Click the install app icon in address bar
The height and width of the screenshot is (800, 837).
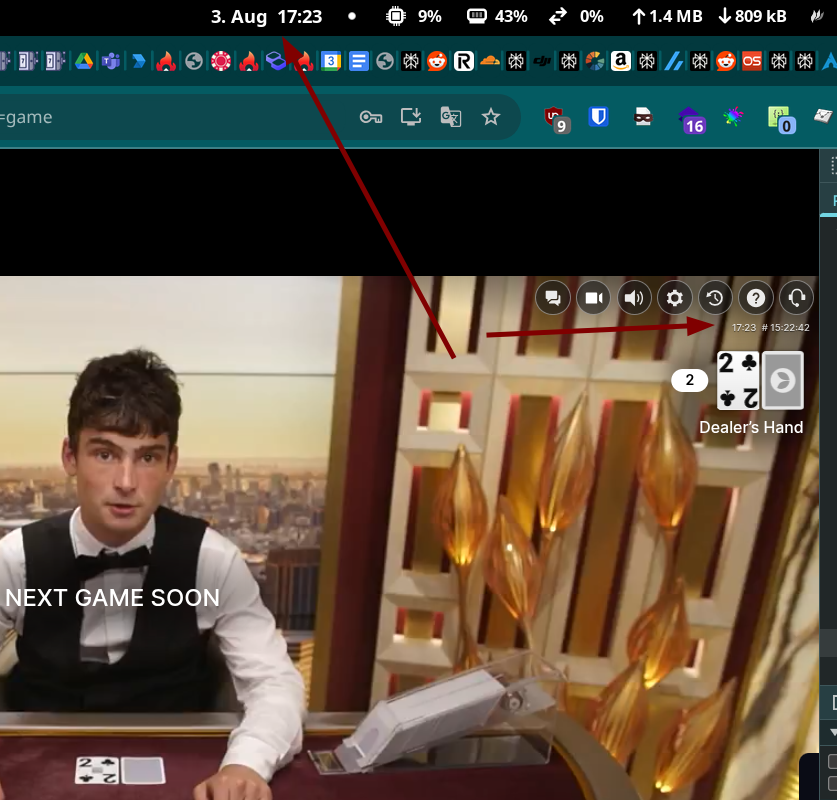pyautogui.click(x=411, y=117)
